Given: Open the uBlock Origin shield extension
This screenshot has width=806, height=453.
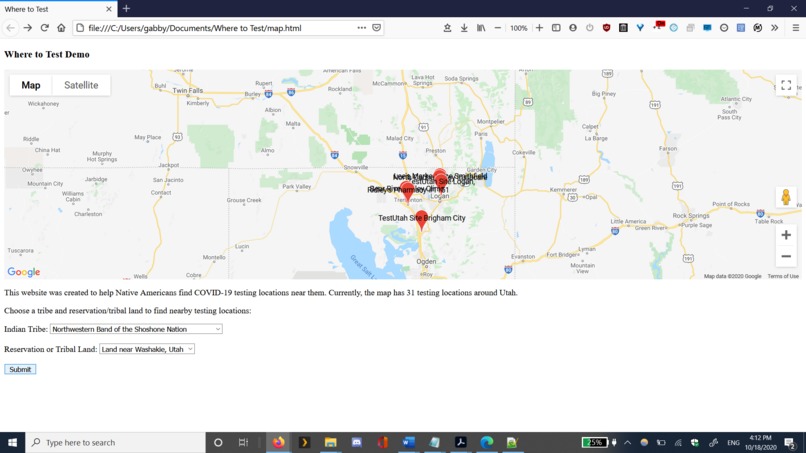Looking at the screenshot, I should point(607,28).
